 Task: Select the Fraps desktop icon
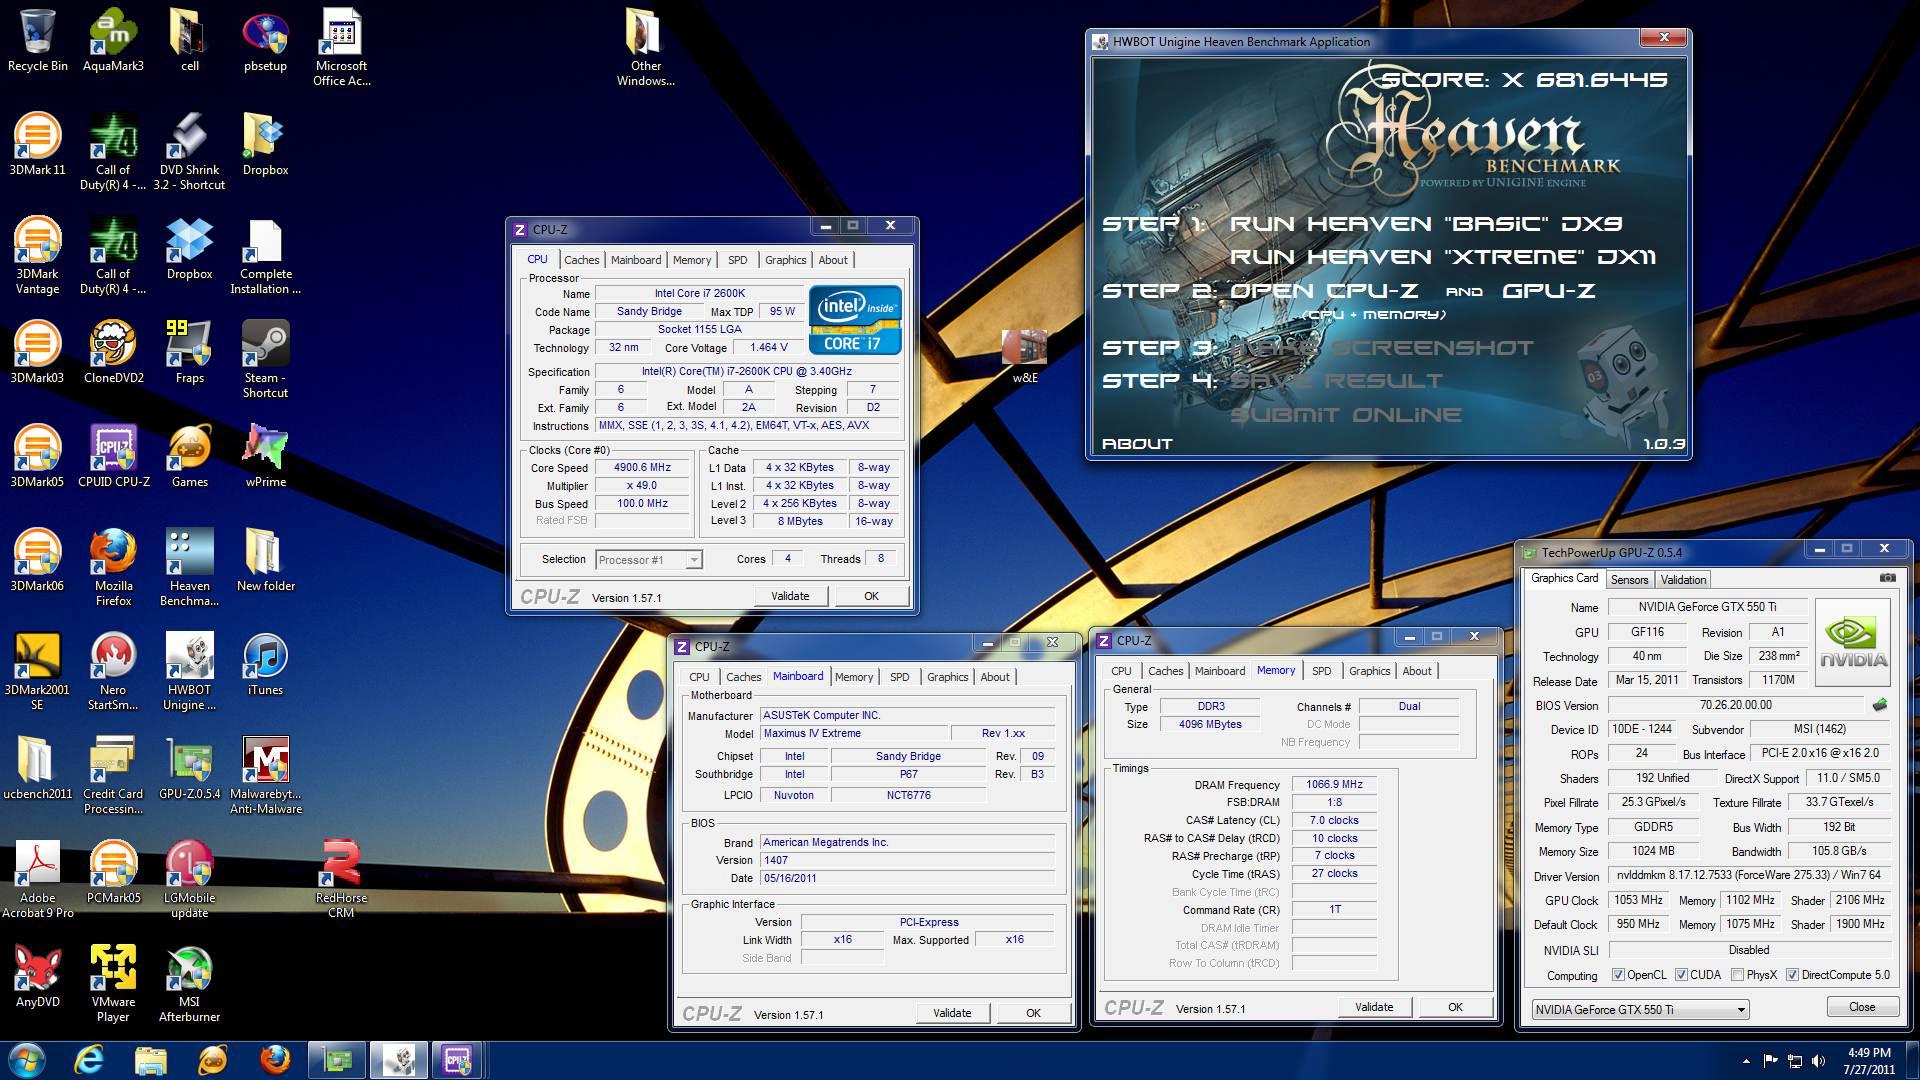coord(189,353)
